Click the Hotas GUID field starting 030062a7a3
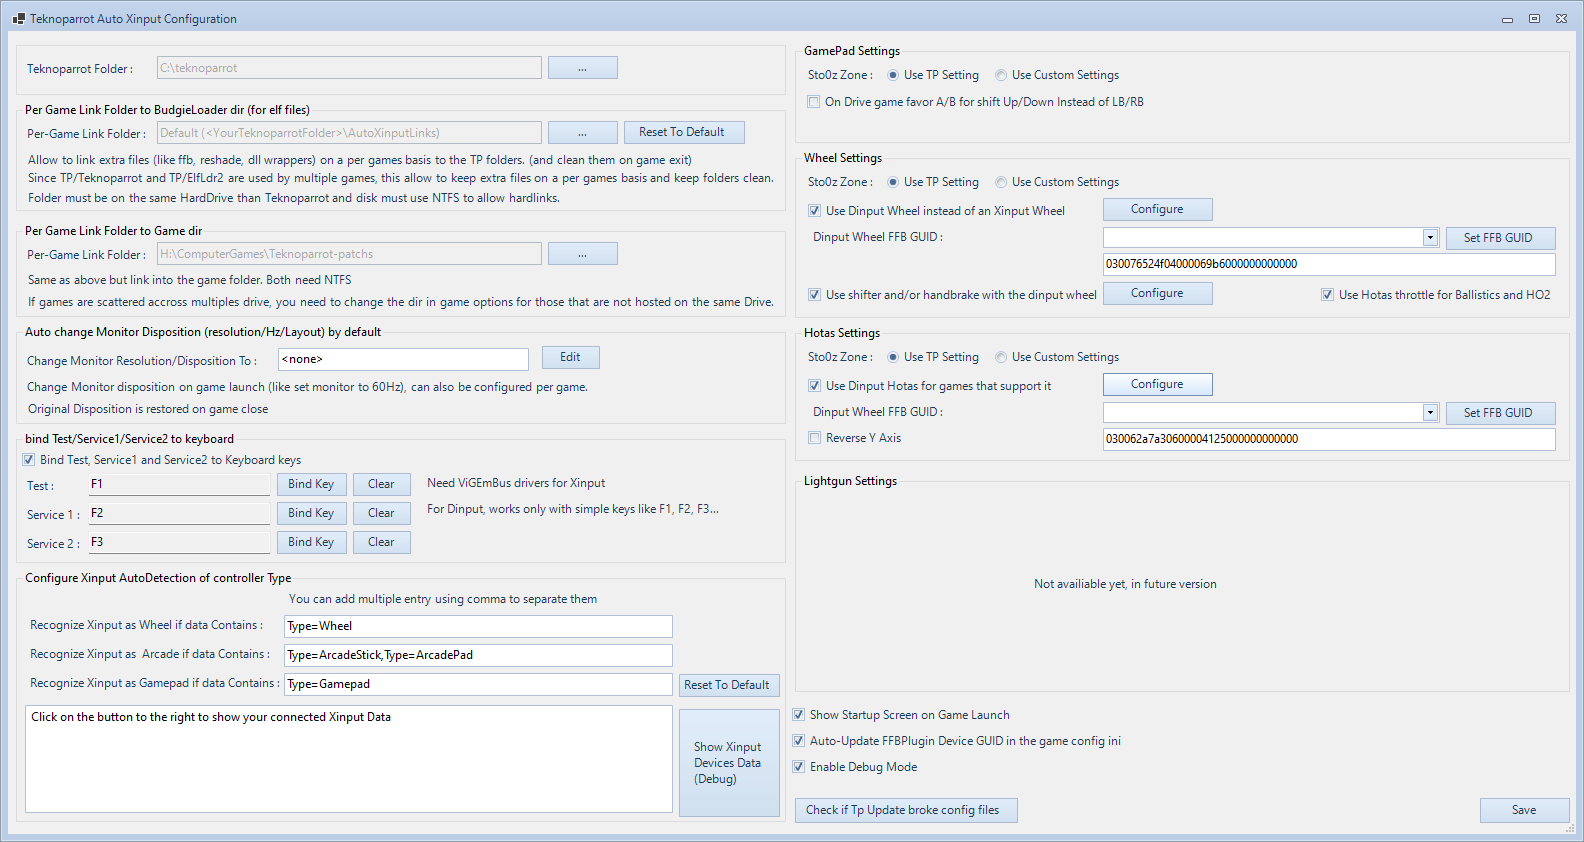 click(1329, 439)
